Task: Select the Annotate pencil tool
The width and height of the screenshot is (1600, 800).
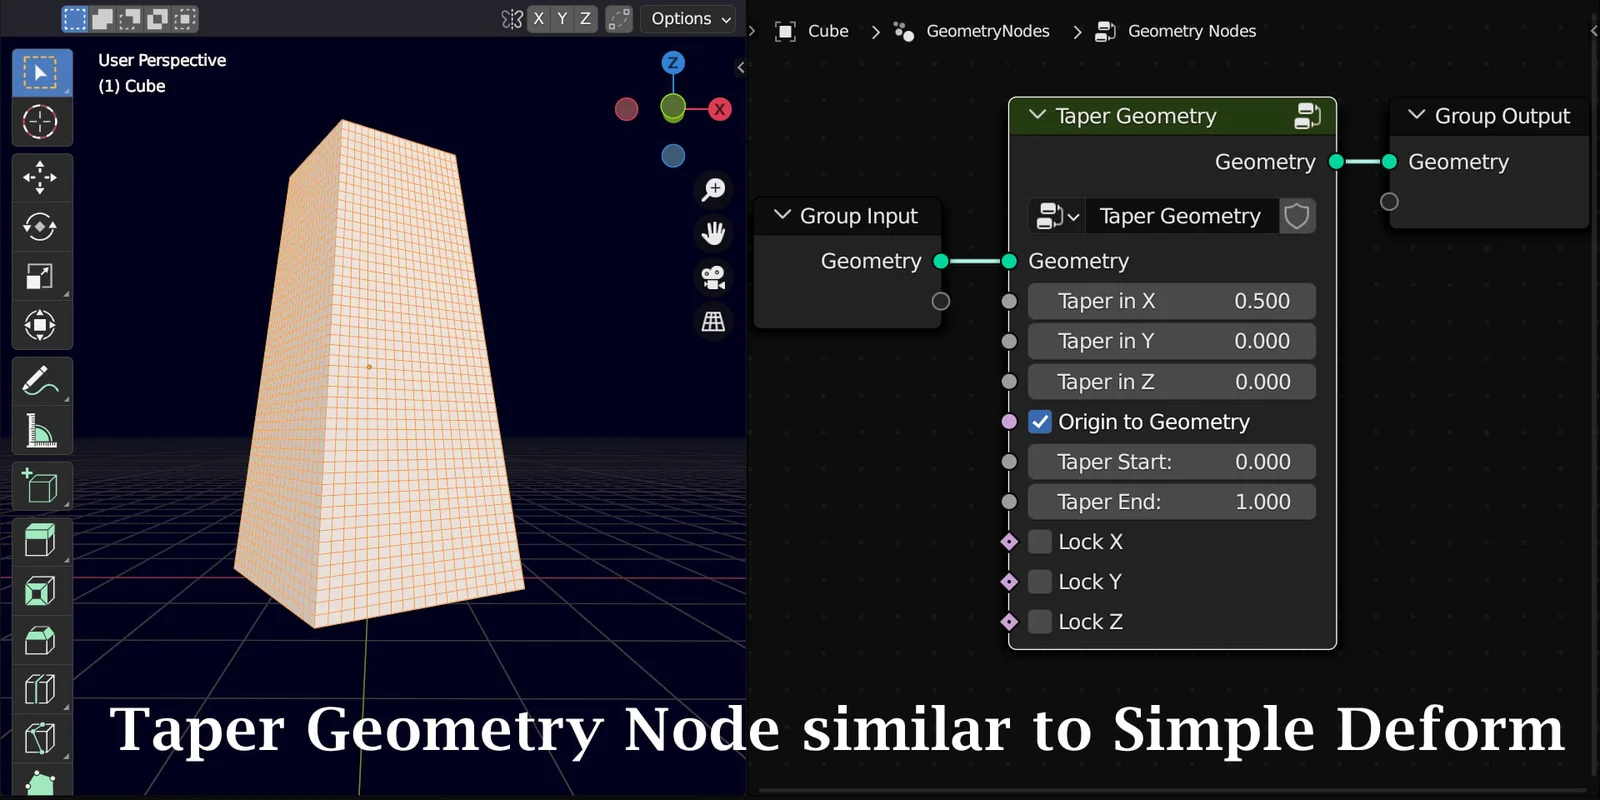Action: click(x=40, y=381)
